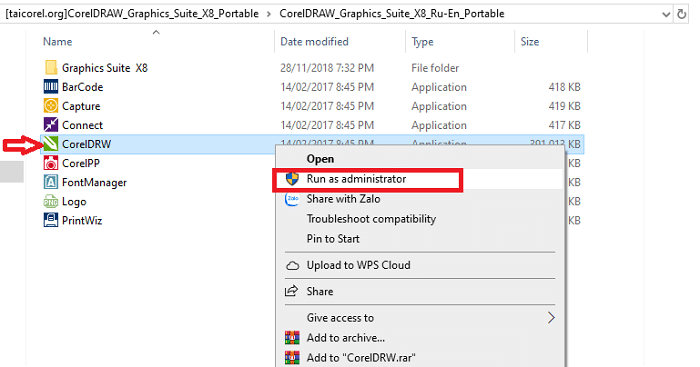Select Open in the context menu
The image size is (700, 367).
(320, 159)
